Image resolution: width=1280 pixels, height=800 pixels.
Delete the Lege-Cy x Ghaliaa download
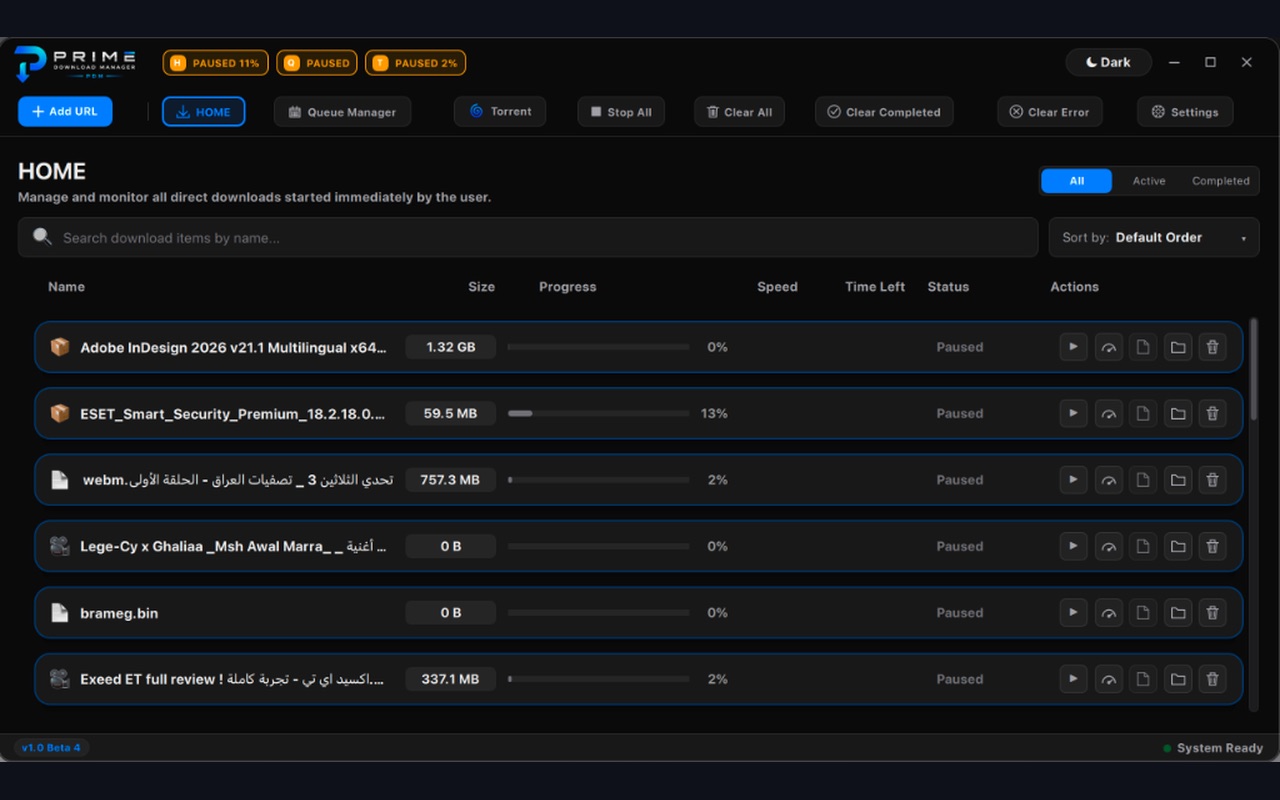point(1212,546)
